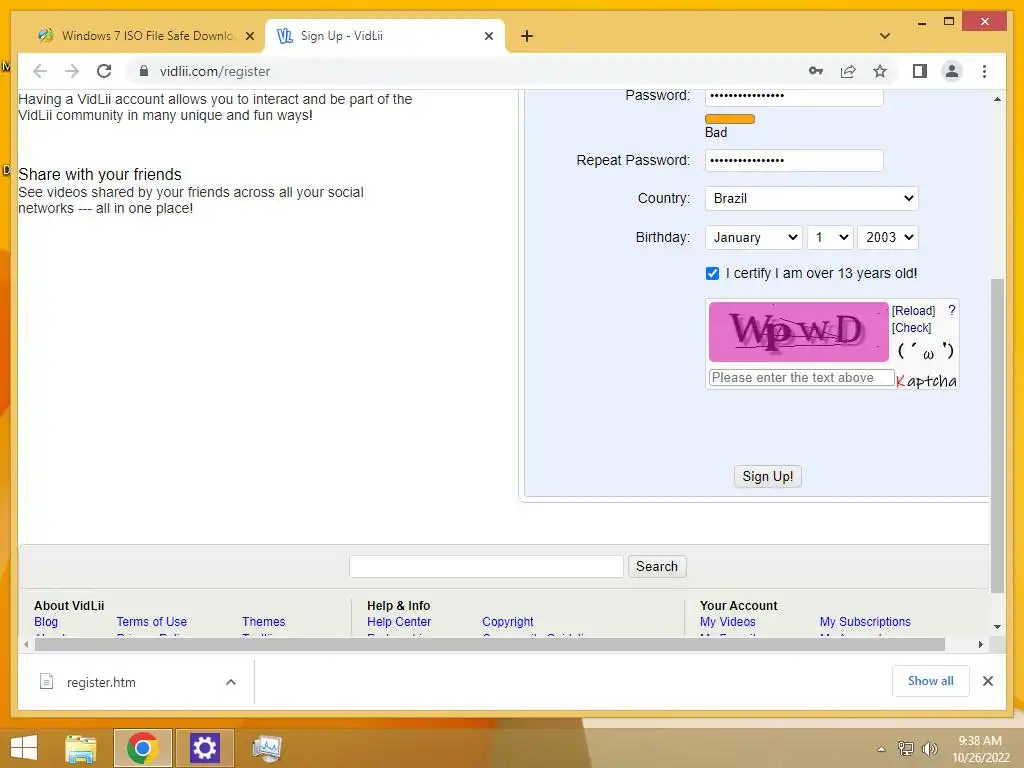1024x768 pixels.
Task: Click the network tray icon
Action: (906, 749)
